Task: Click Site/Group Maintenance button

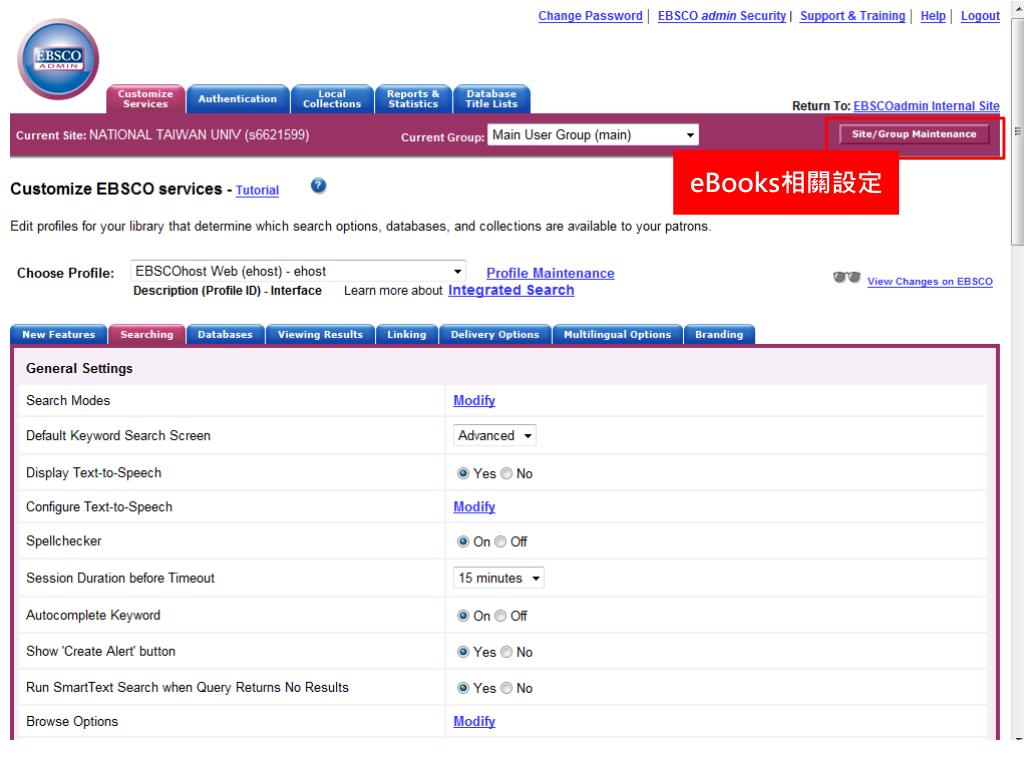Action: (x=914, y=134)
